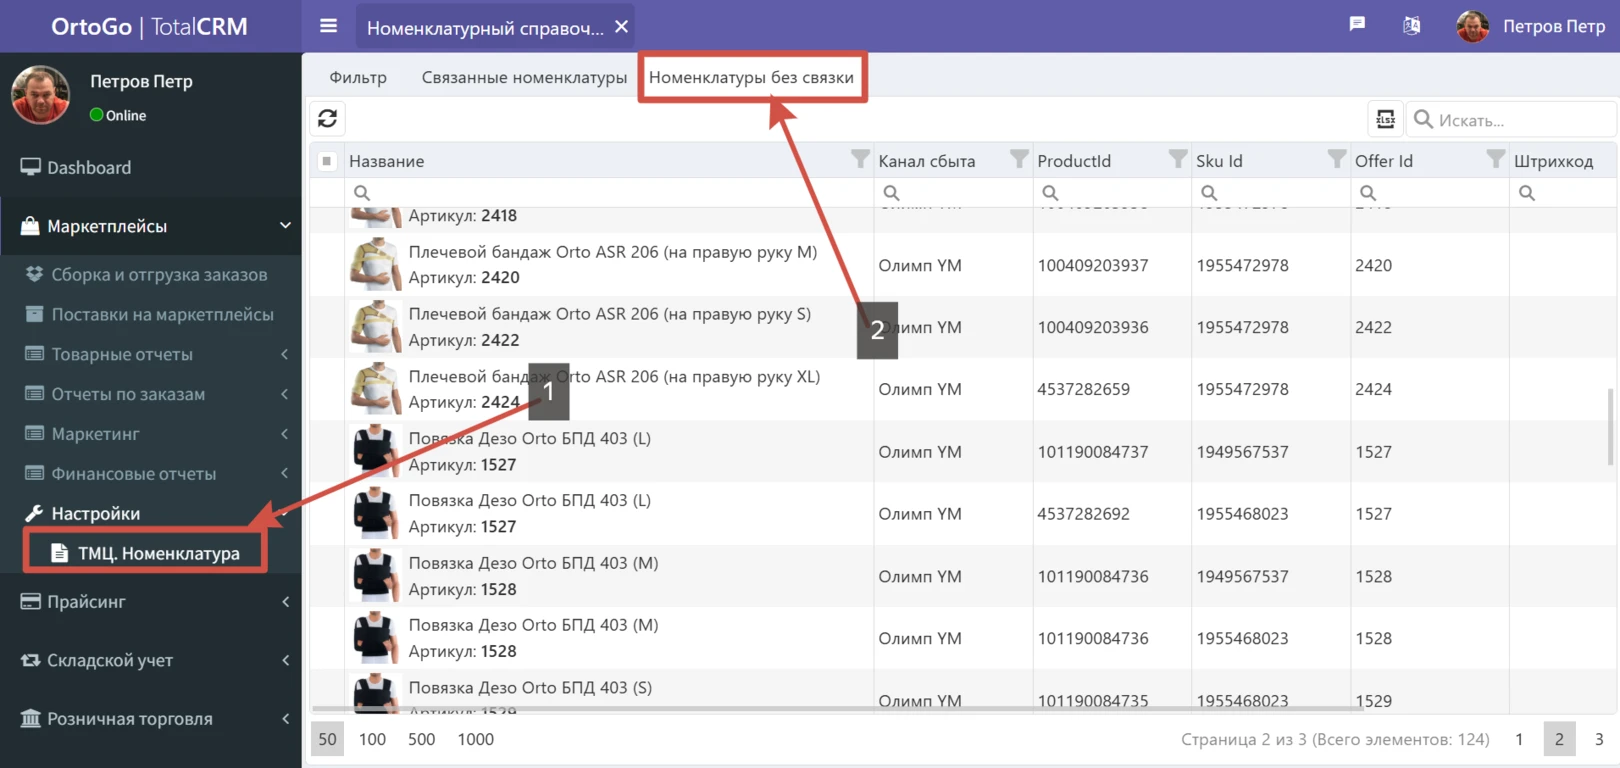Expand the Складской учет sidebar section
The image size is (1620, 768).
(150, 660)
